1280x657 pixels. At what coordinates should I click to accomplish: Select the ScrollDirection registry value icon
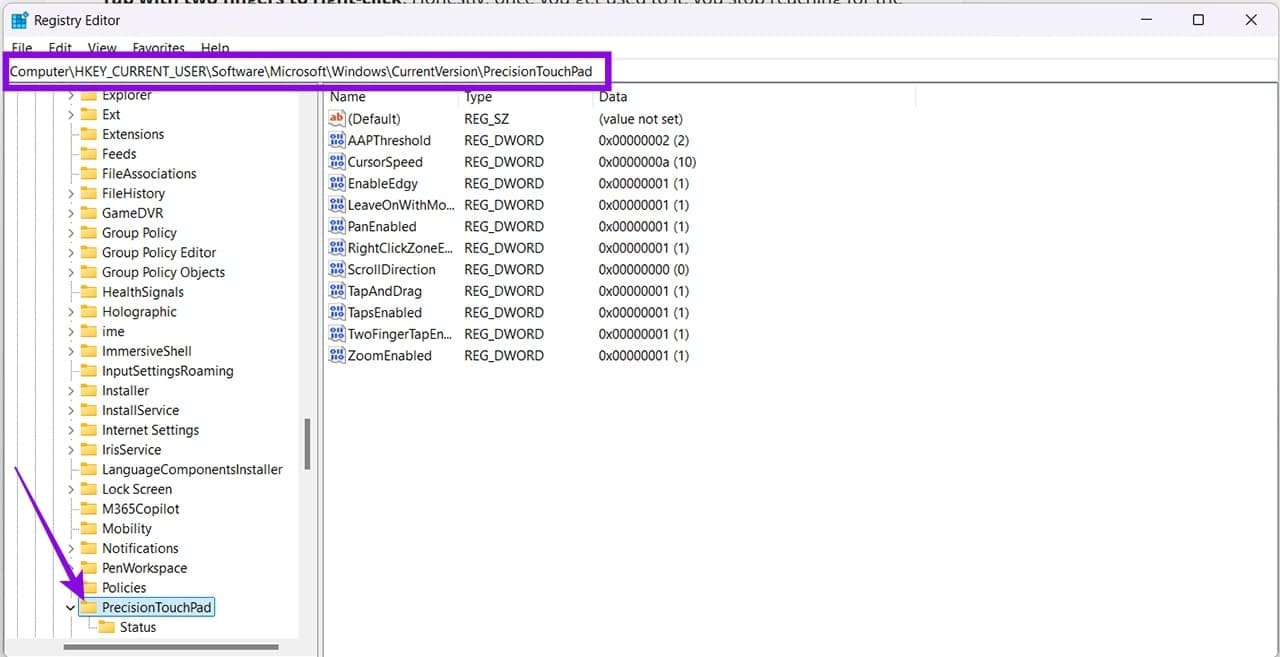[x=337, y=270]
